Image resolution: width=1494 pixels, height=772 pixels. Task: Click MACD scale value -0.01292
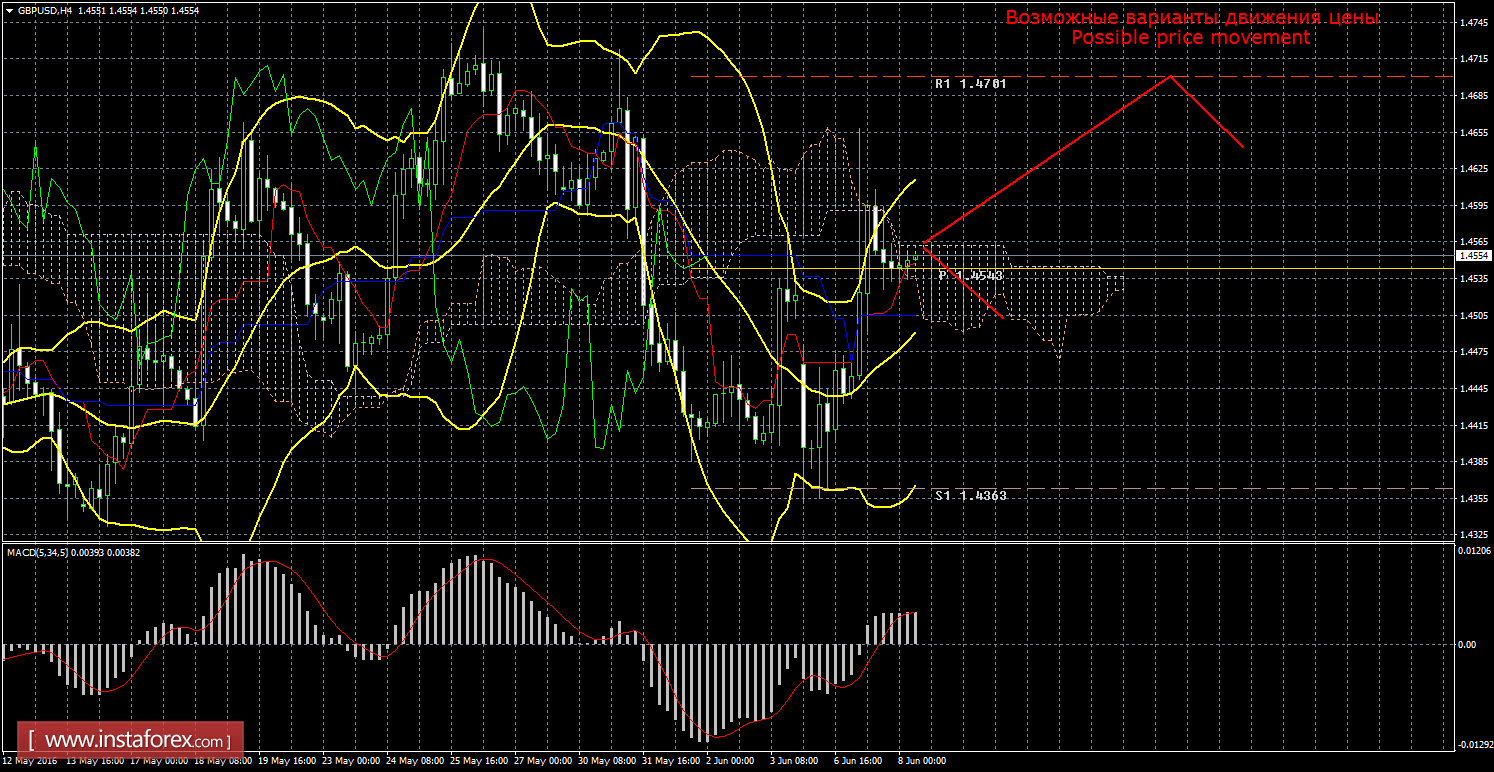click(x=1474, y=745)
